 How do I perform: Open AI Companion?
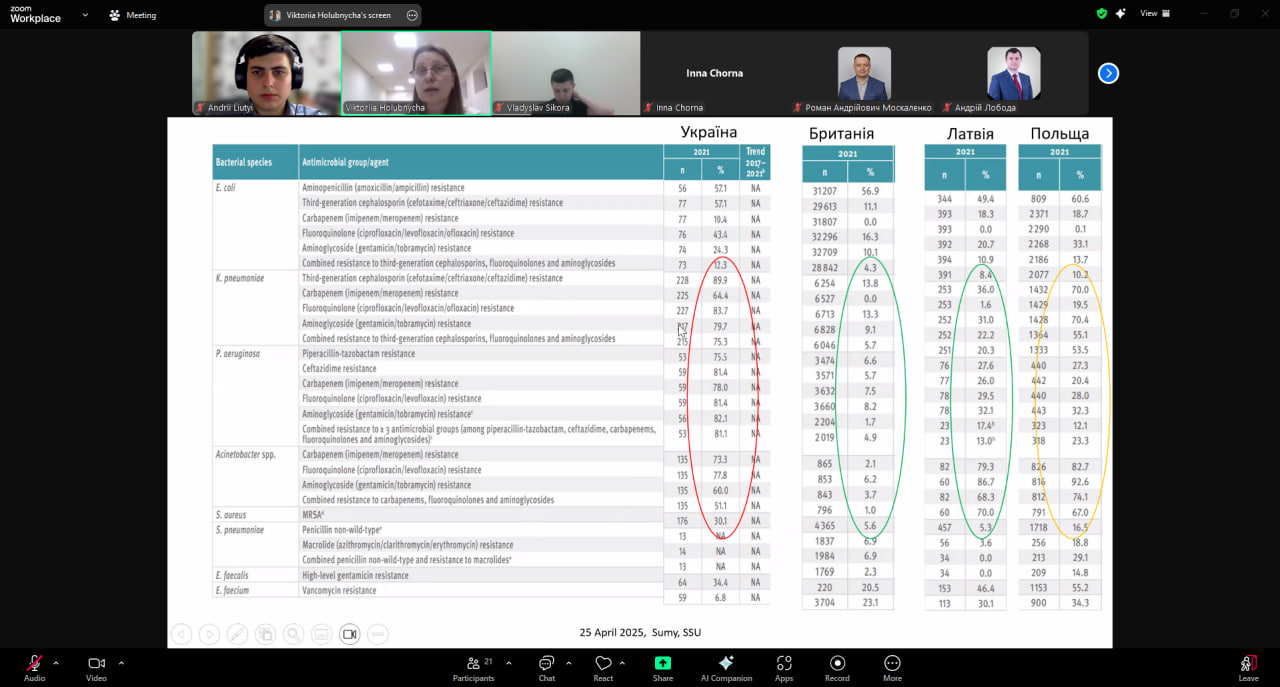pyautogui.click(x=726, y=667)
